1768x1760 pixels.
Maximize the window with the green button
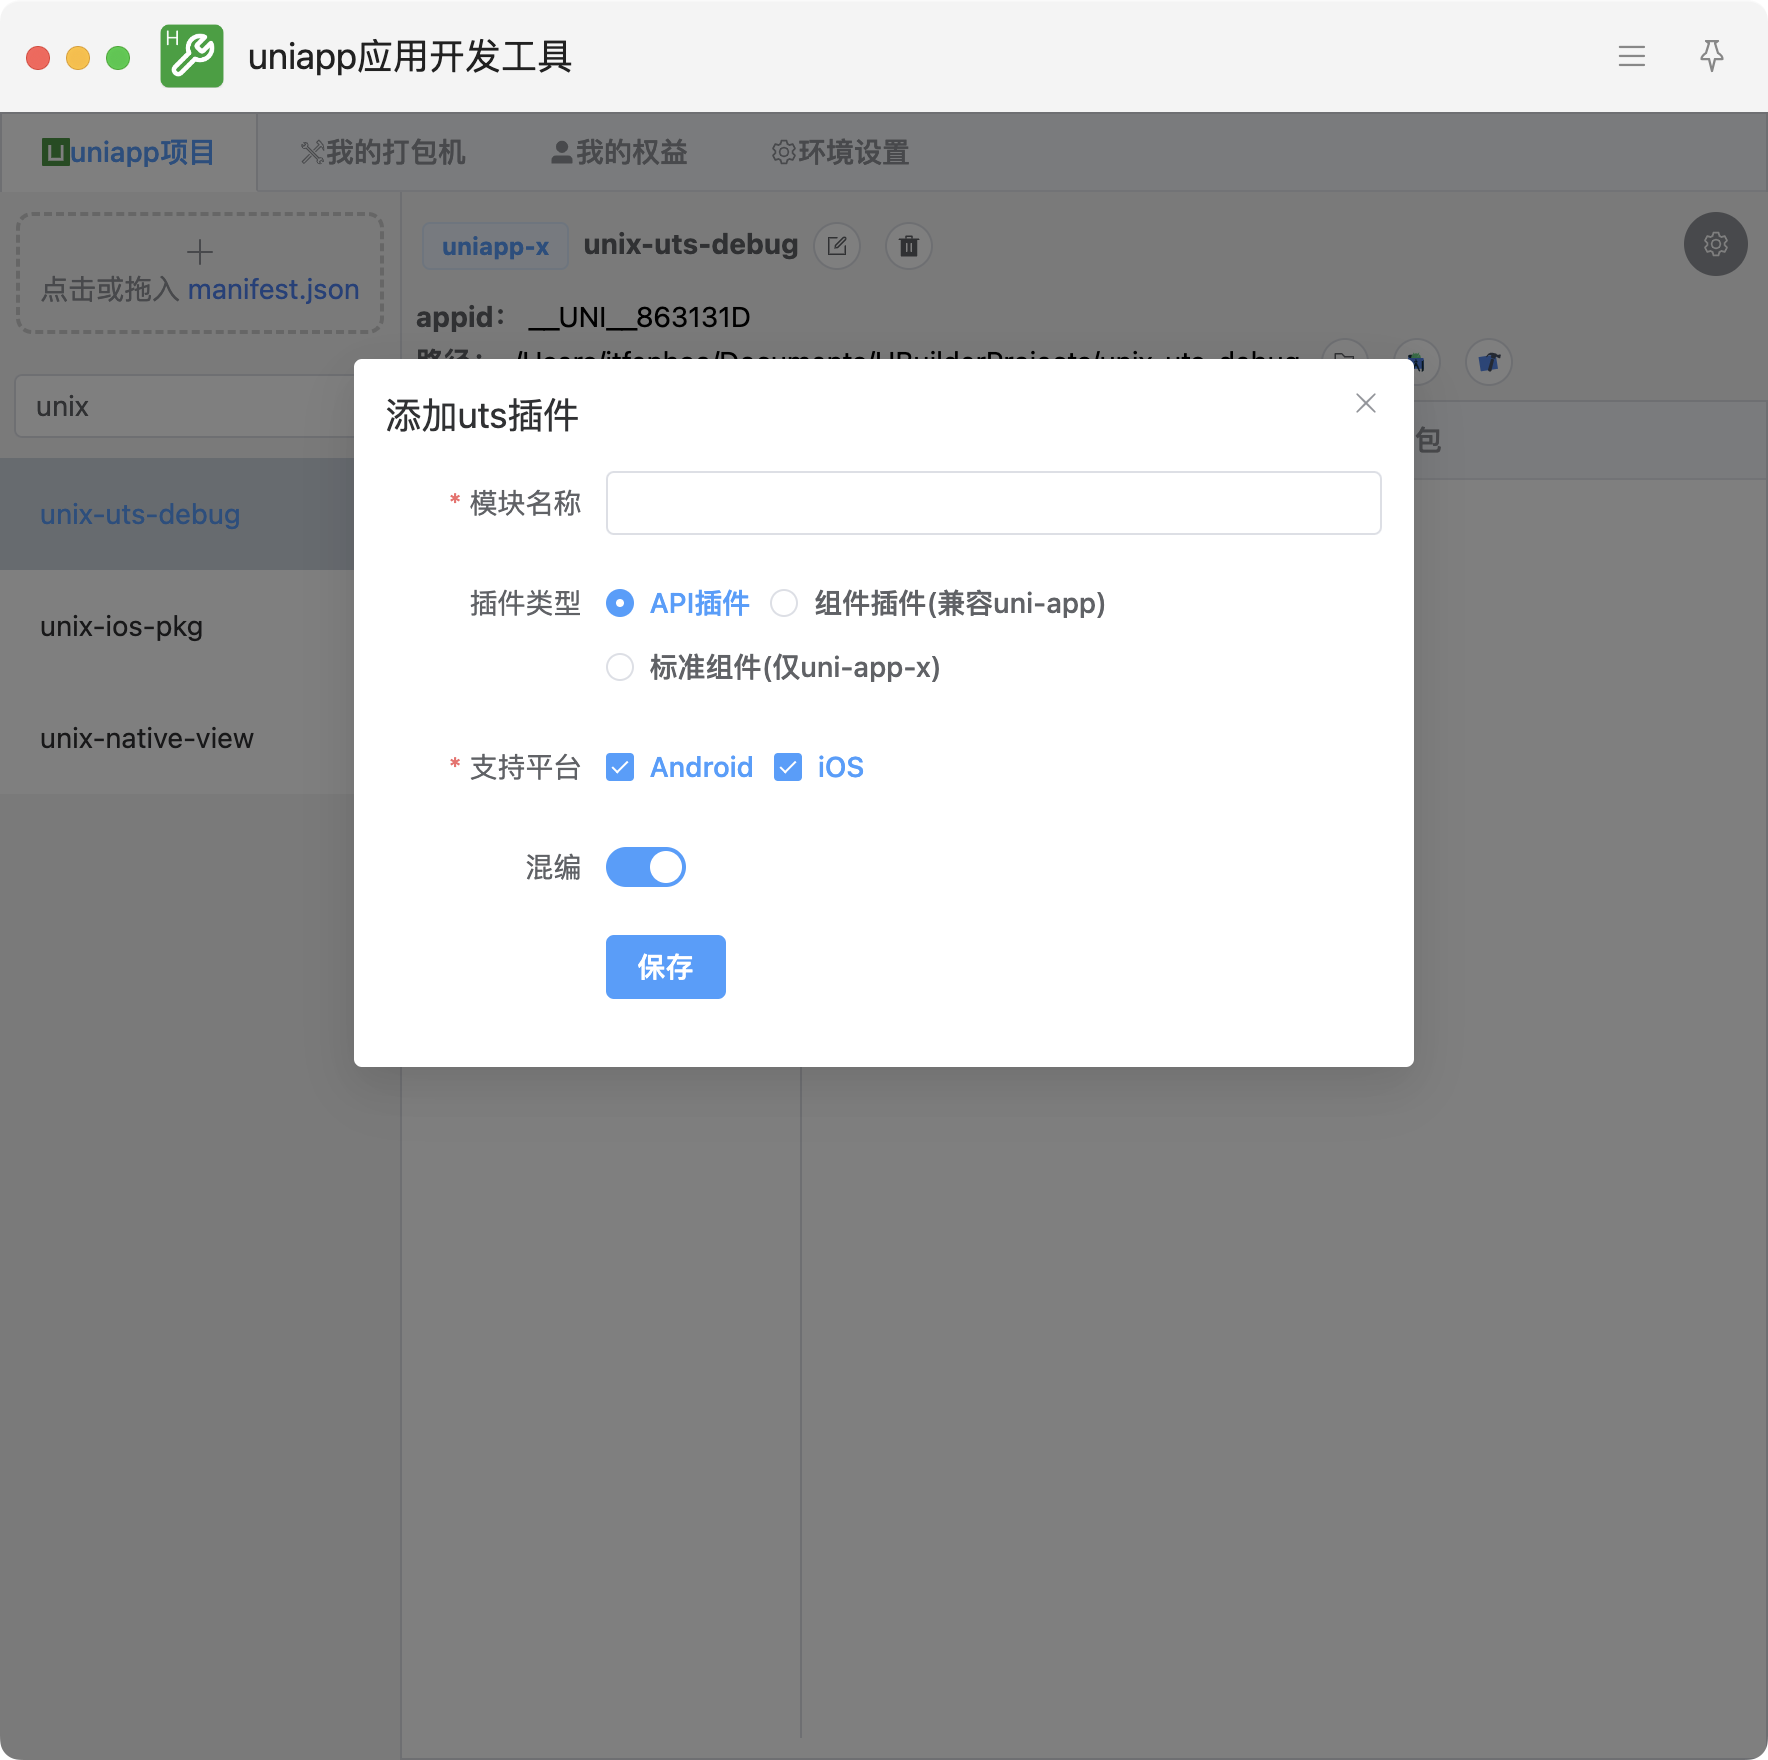118,58
